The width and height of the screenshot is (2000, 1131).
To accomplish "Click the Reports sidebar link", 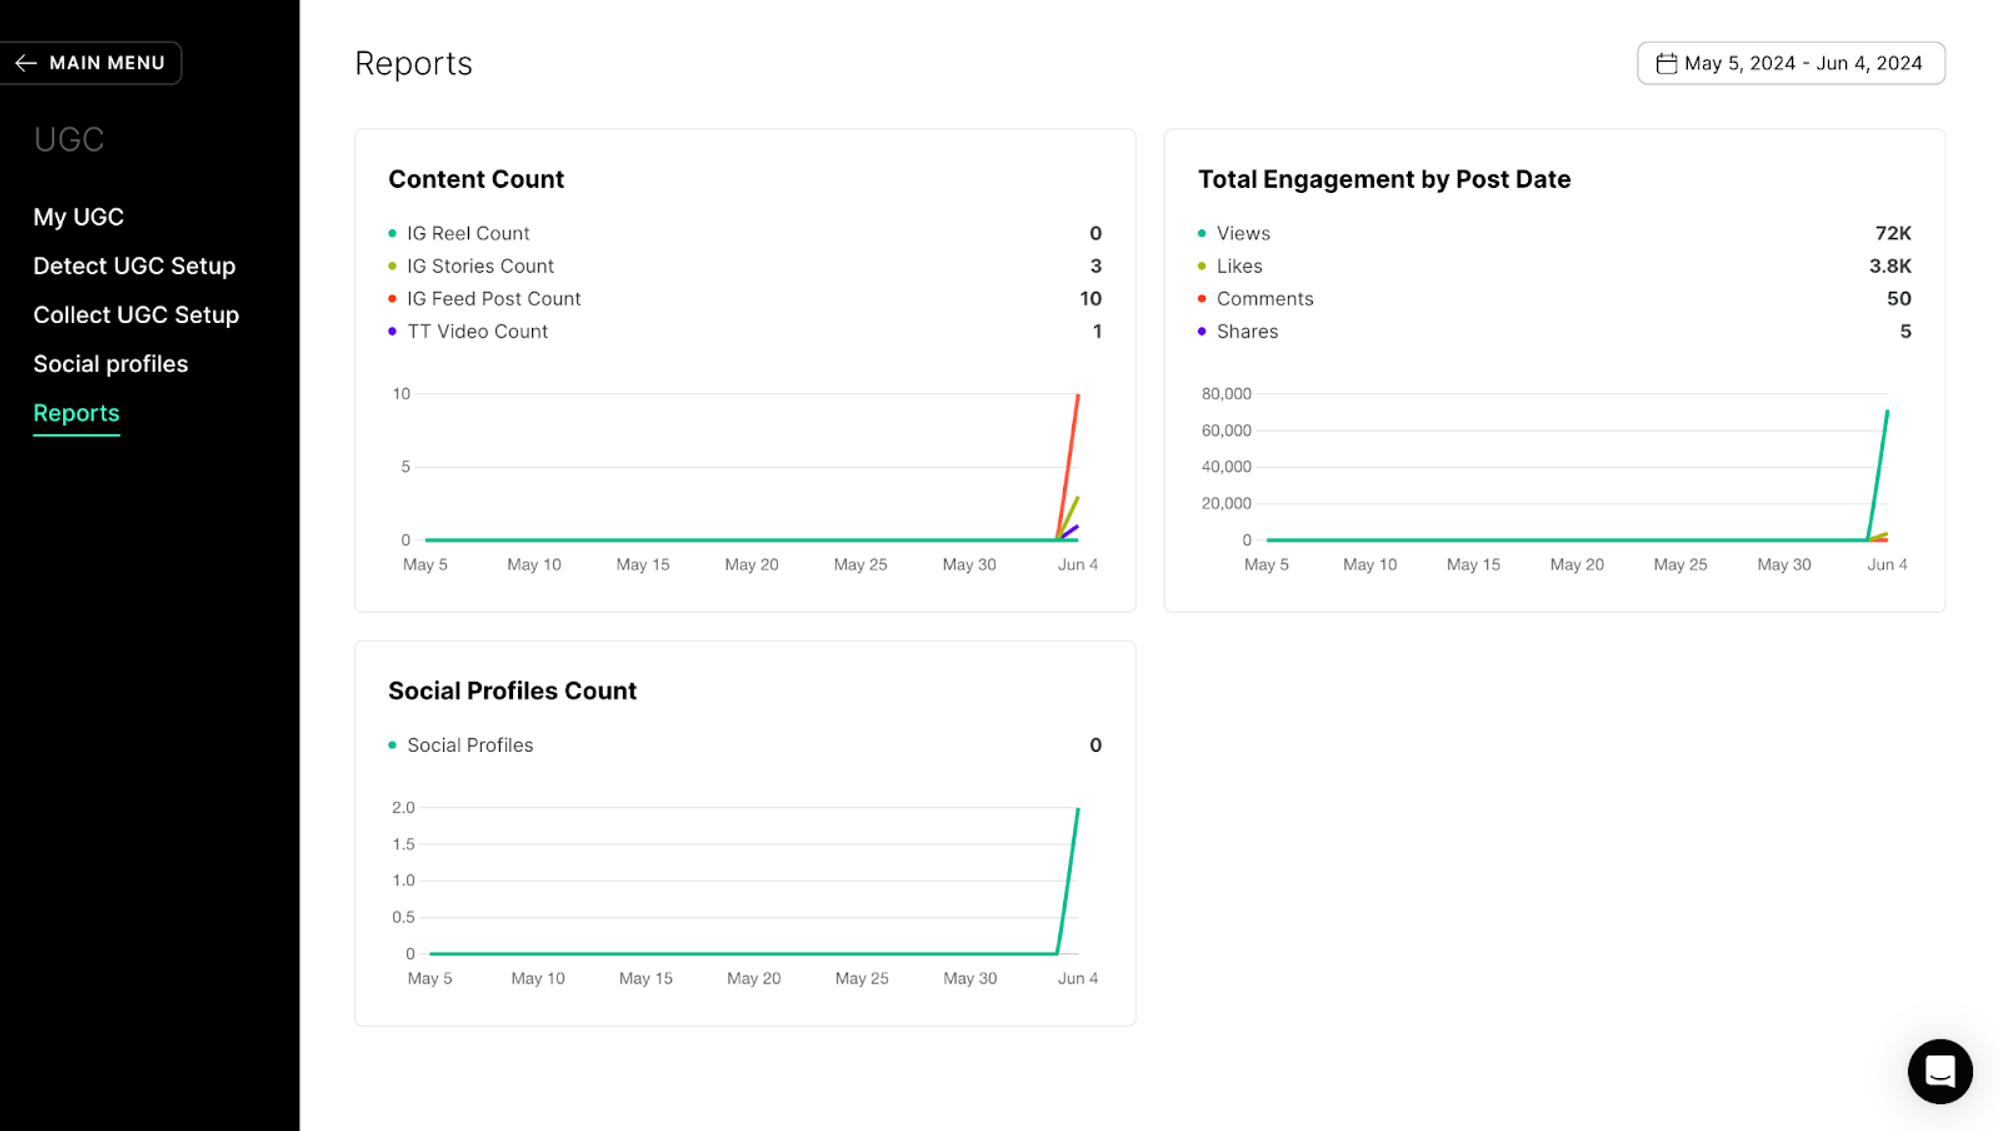I will tap(76, 413).
